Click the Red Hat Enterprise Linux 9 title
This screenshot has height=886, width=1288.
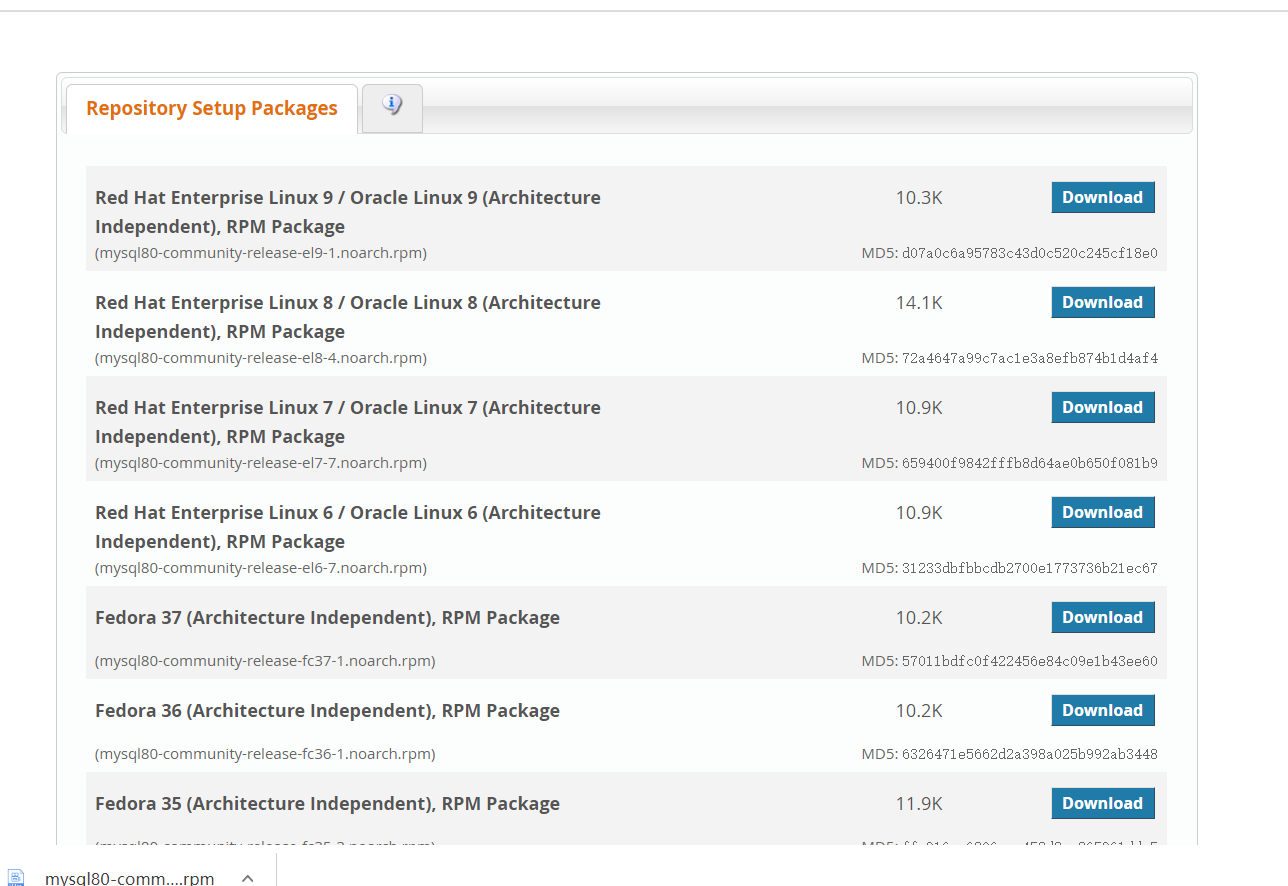click(348, 212)
